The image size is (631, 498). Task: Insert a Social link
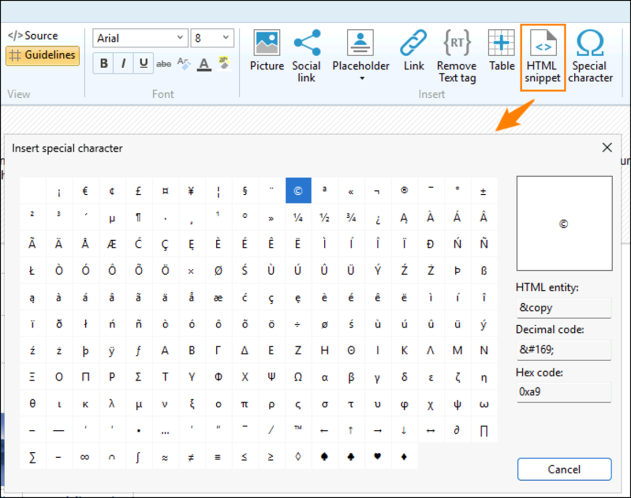click(307, 56)
